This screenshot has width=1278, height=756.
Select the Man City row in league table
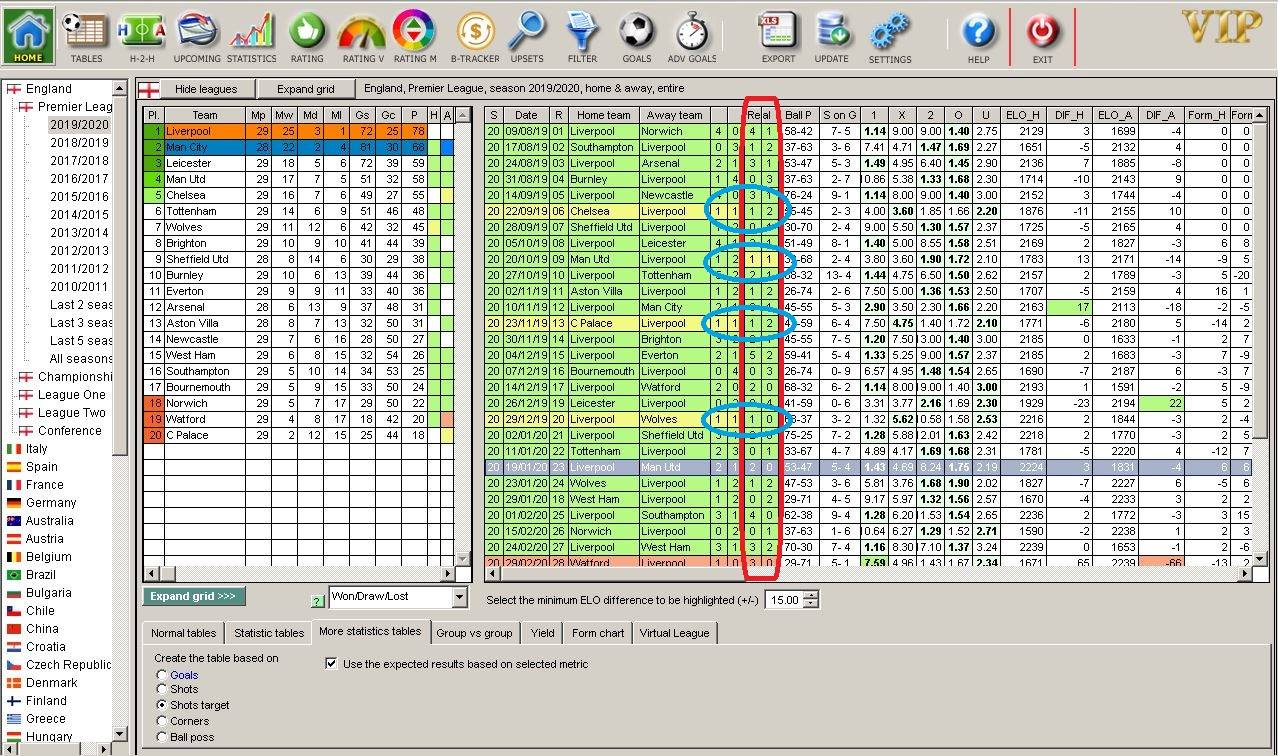tap(298, 147)
